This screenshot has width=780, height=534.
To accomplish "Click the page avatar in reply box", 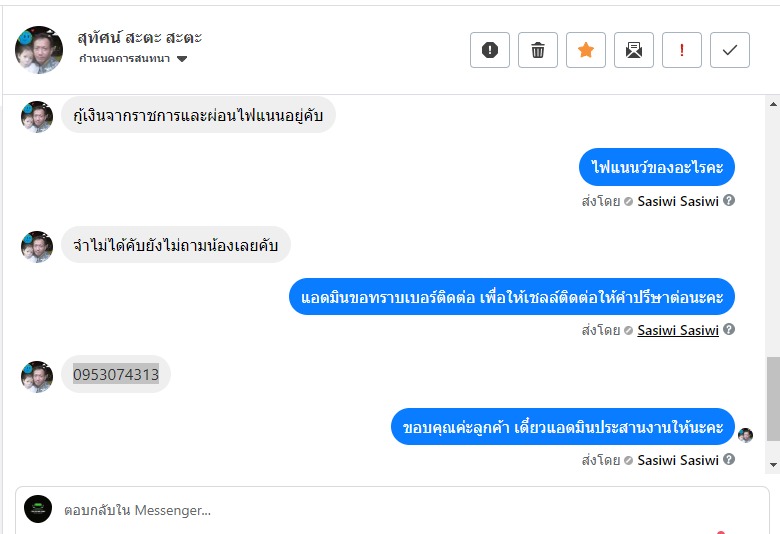I will [x=38, y=509].
